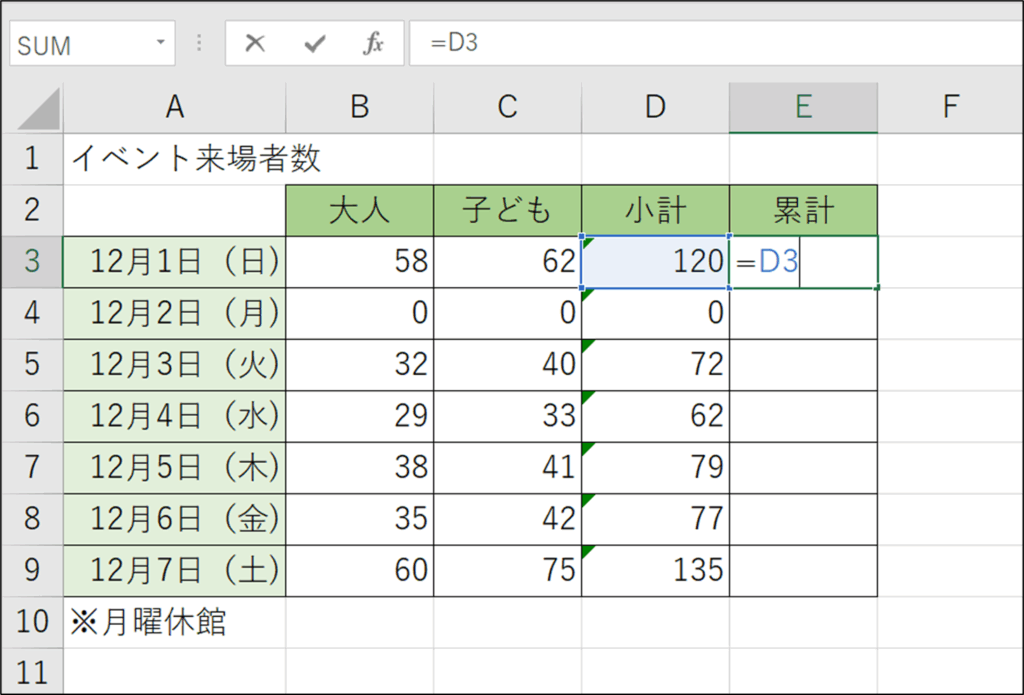The width and height of the screenshot is (1024, 695).
Task: Select row 6 header
Action: click(x=32, y=416)
